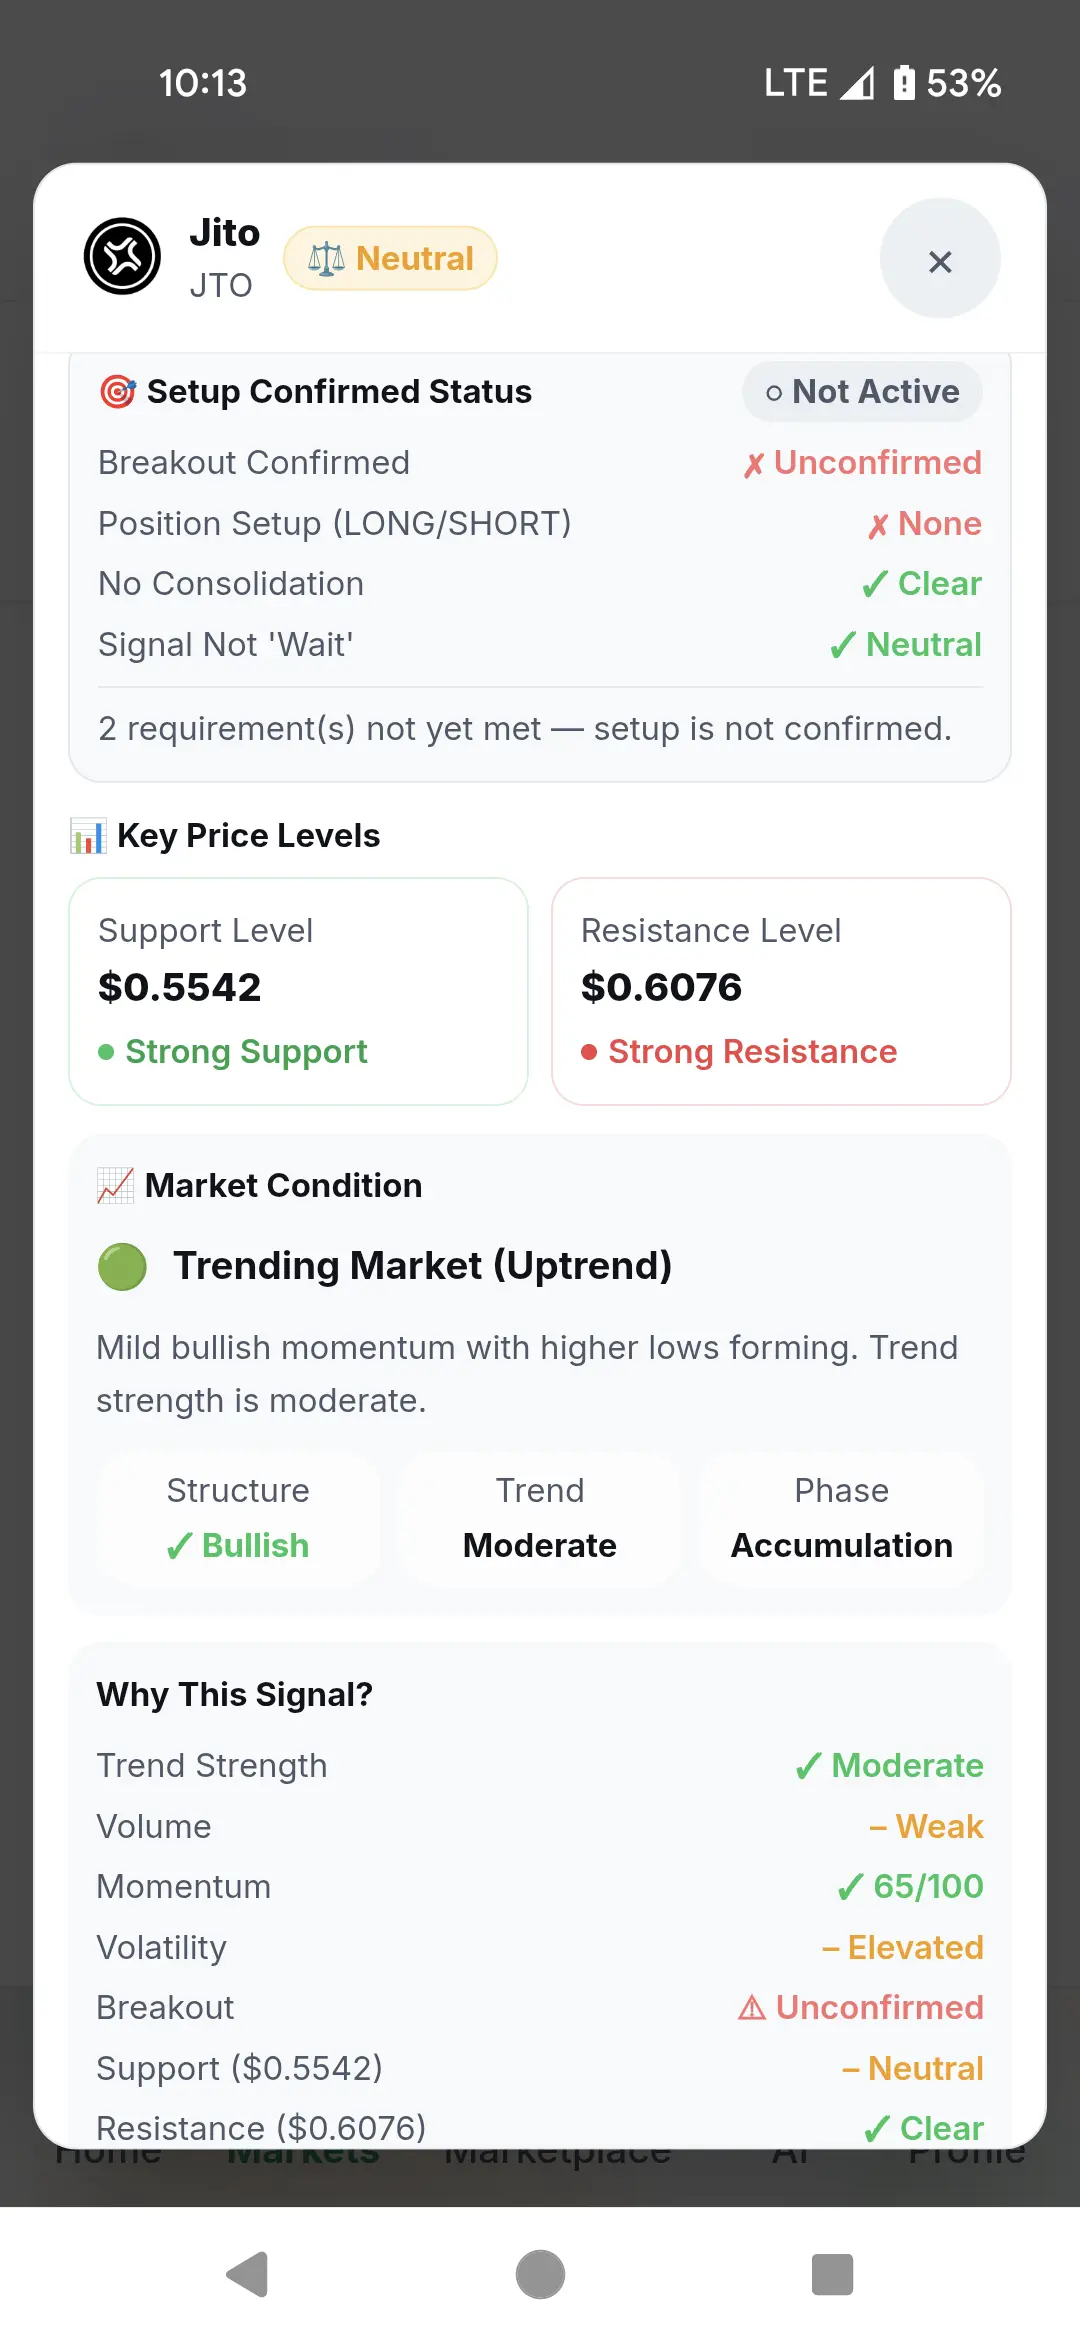Screen dimensions: 1080x2340
Task: Tap the target icon beside Setup Confirmed Status
Action: click(118, 392)
